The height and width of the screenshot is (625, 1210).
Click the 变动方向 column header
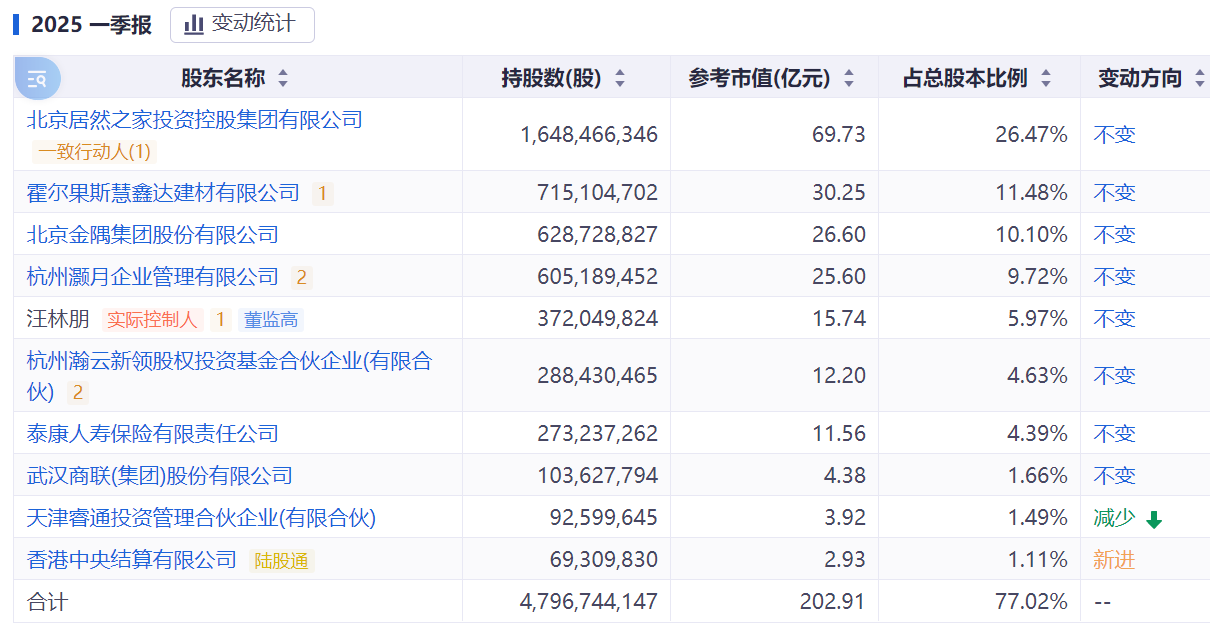tap(1140, 78)
